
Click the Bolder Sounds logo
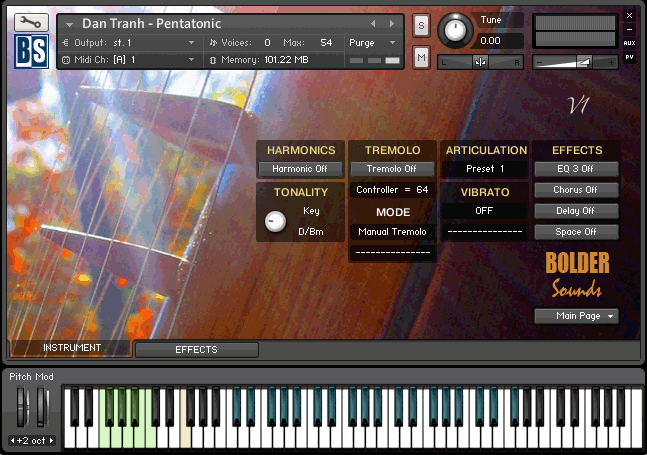point(577,275)
